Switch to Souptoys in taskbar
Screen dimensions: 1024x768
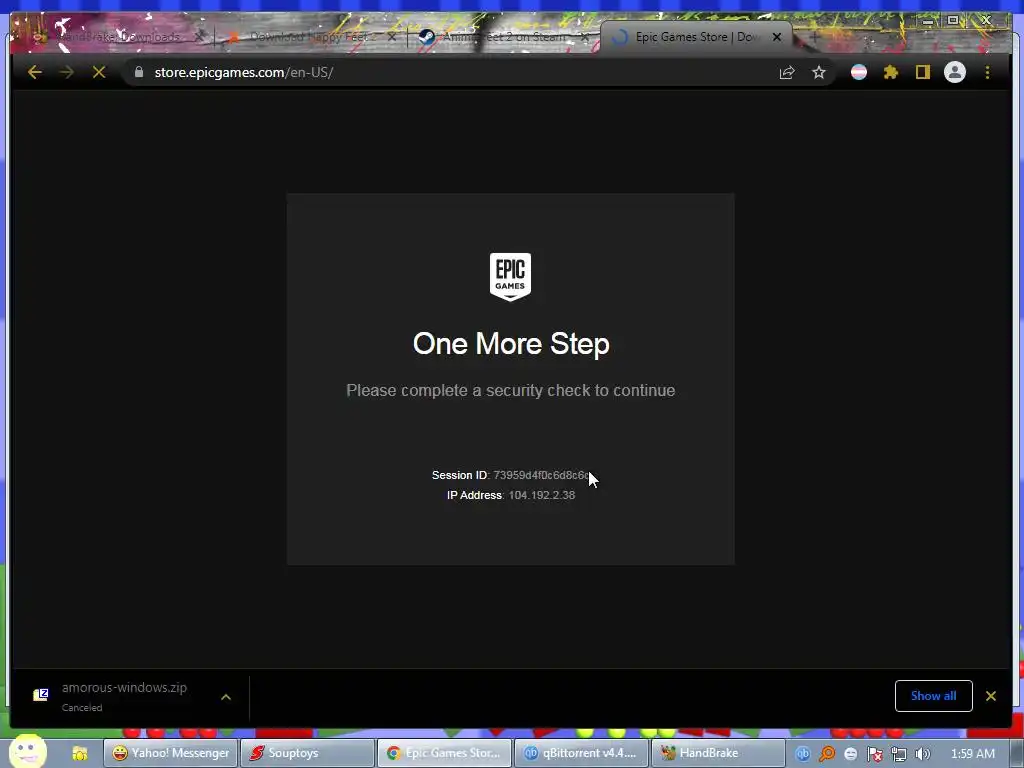point(308,753)
